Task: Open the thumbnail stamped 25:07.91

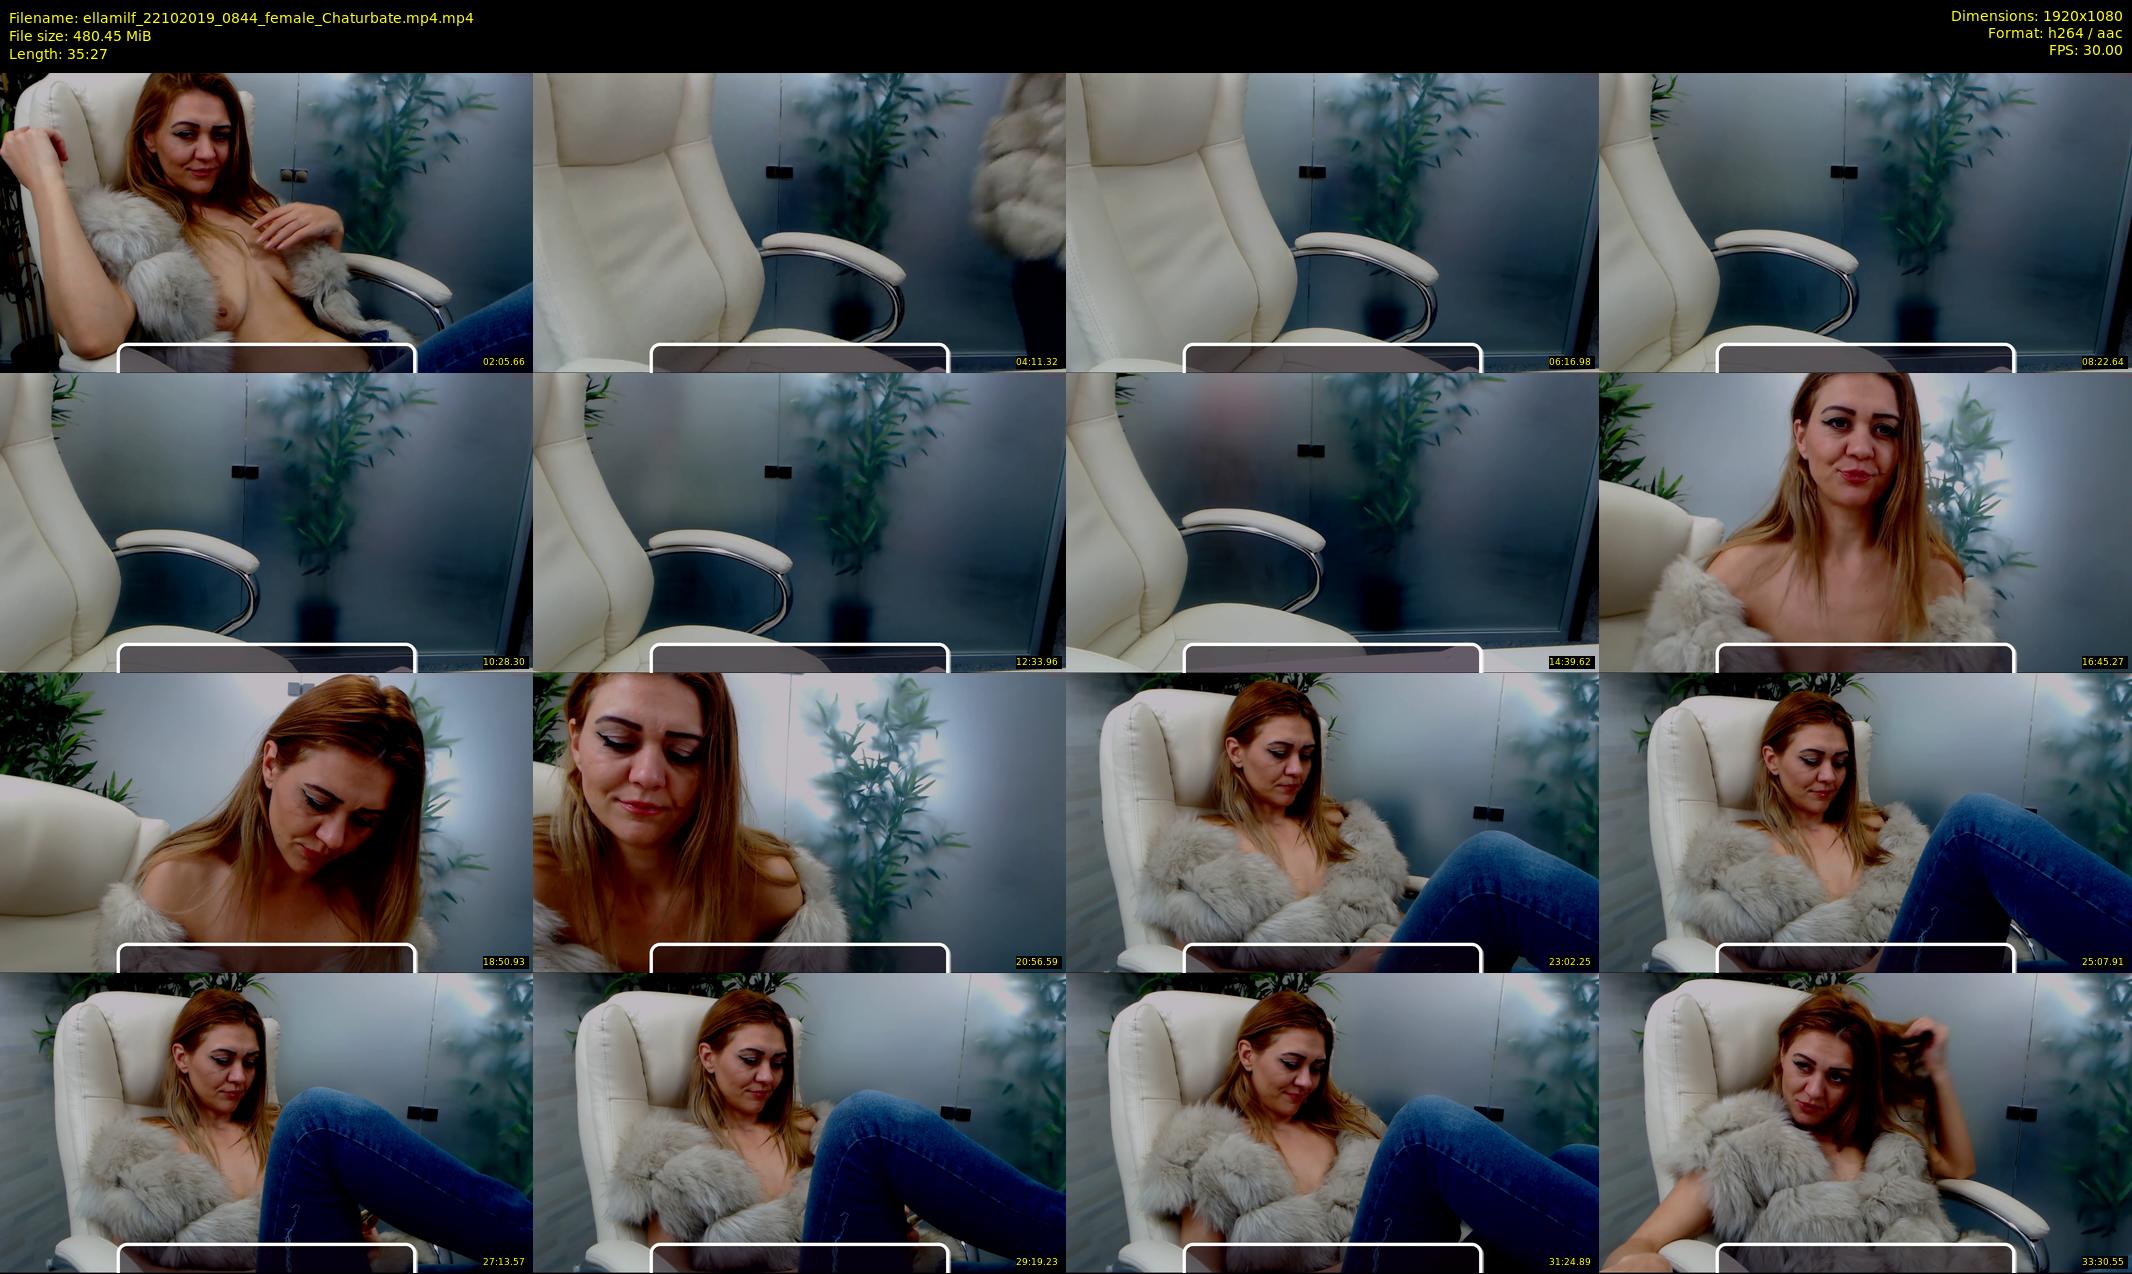Action: (x=1865, y=822)
